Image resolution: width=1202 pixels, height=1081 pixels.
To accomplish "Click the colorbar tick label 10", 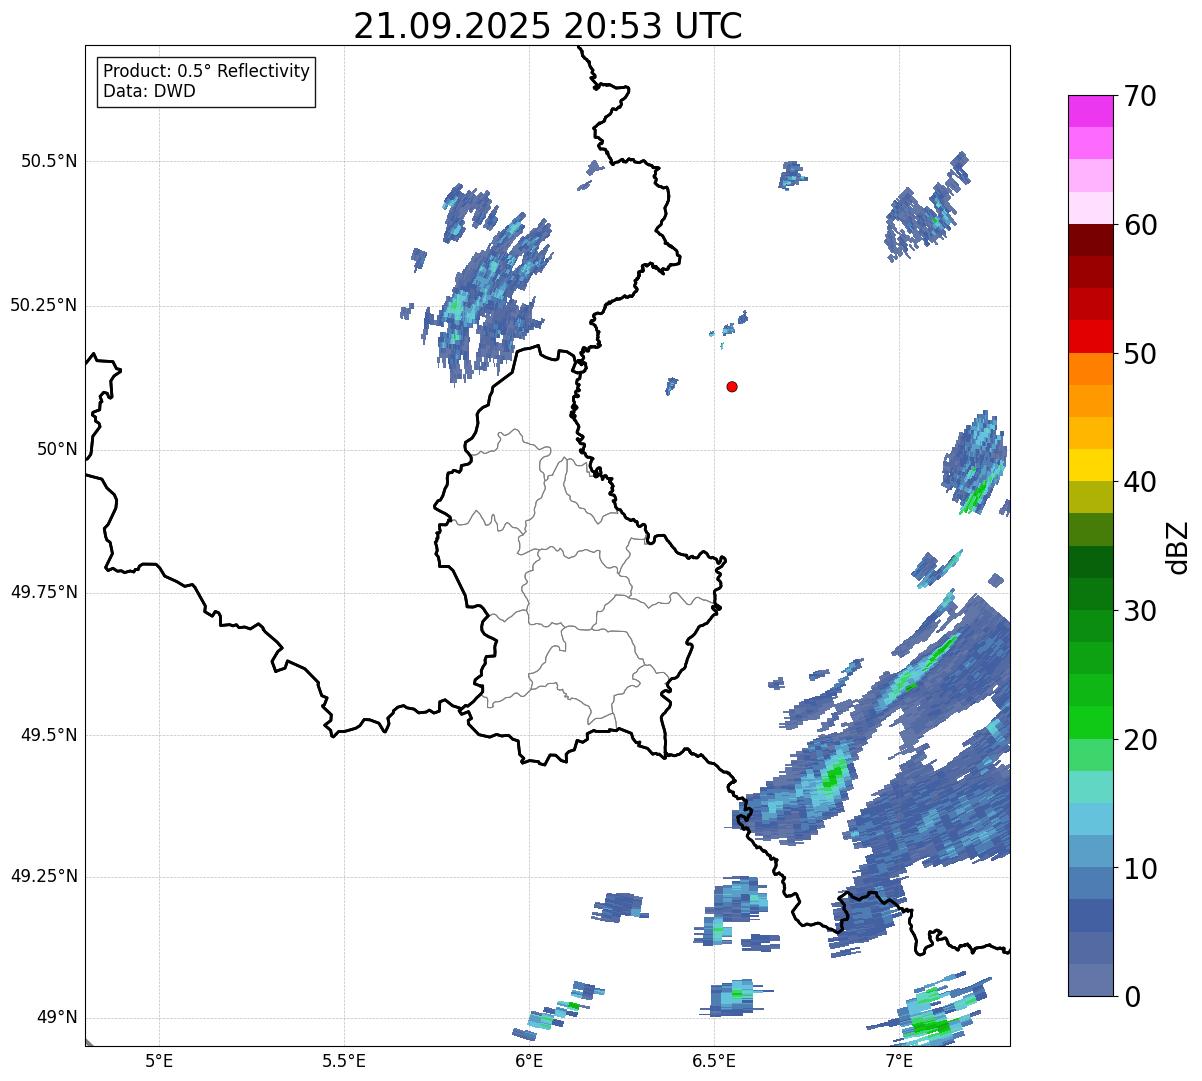I will click(1140, 868).
